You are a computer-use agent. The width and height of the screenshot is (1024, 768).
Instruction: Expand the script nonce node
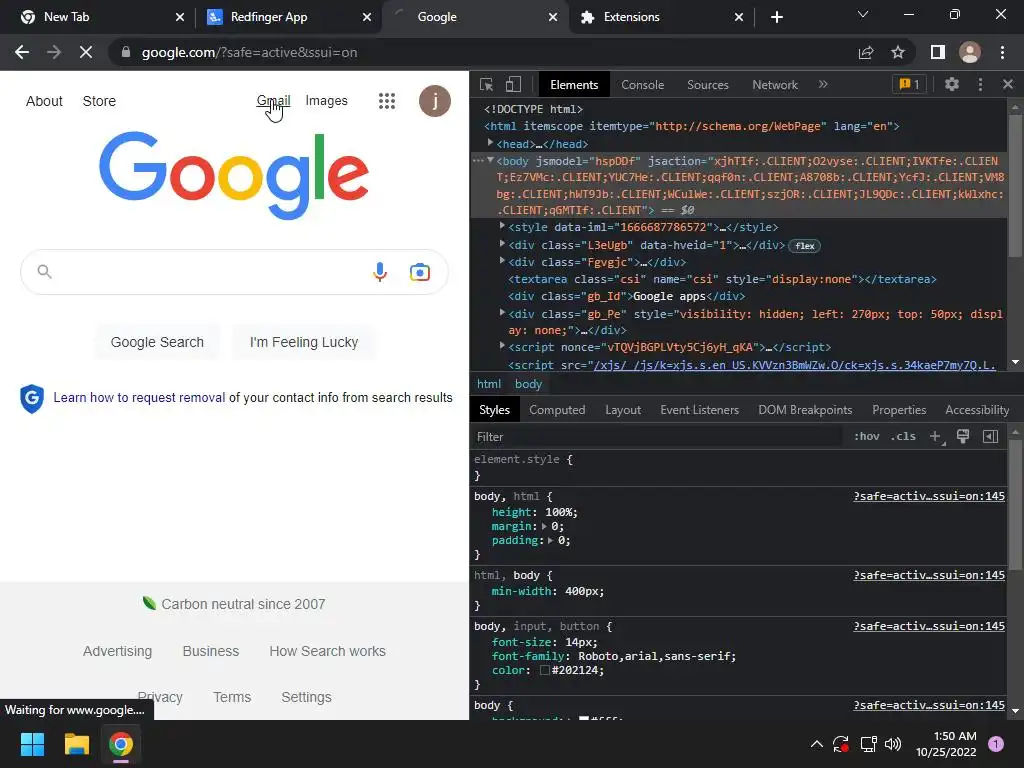tap(502, 346)
